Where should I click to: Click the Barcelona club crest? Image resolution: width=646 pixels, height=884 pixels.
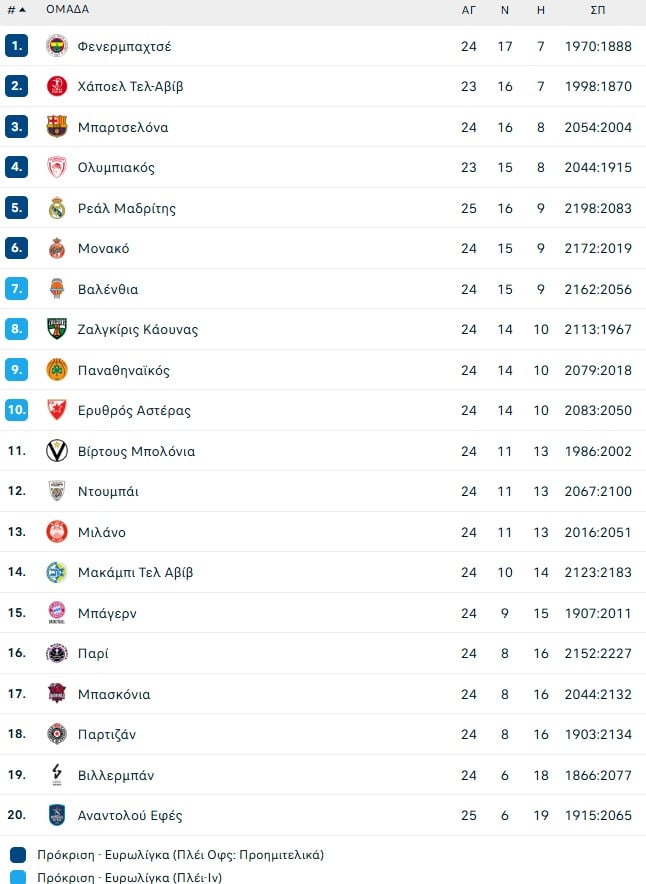(x=57, y=127)
